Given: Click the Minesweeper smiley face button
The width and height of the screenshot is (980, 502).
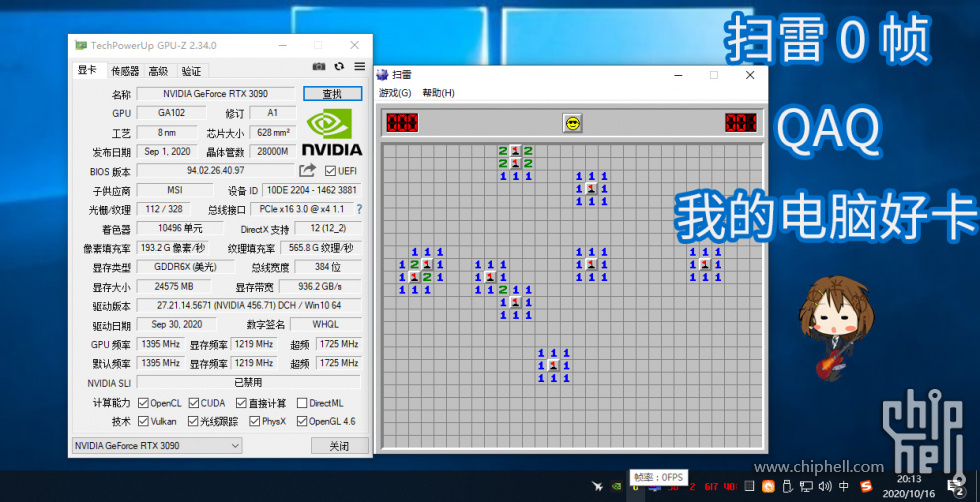Looking at the screenshot, I should (572, 123).
